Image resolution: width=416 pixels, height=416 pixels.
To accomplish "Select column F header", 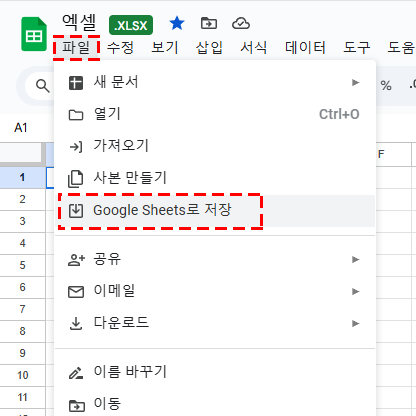I will [x=393, y=154].
